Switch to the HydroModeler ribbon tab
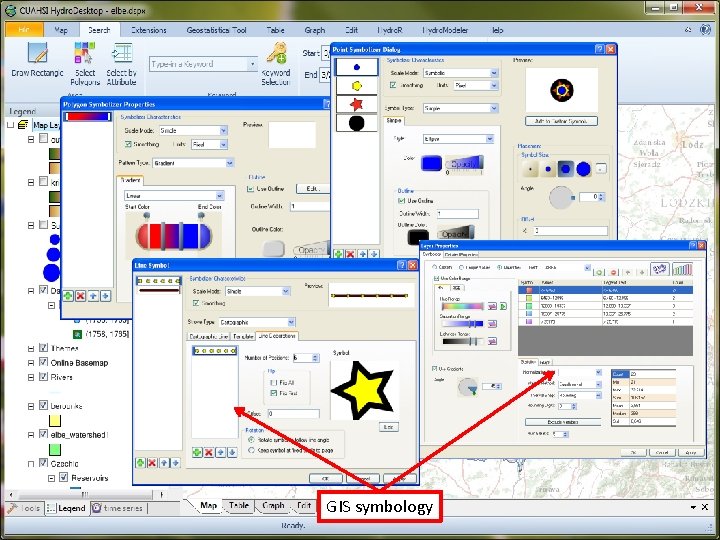The width and height of the screenshot is (720, 540). [x=445, y=30]
